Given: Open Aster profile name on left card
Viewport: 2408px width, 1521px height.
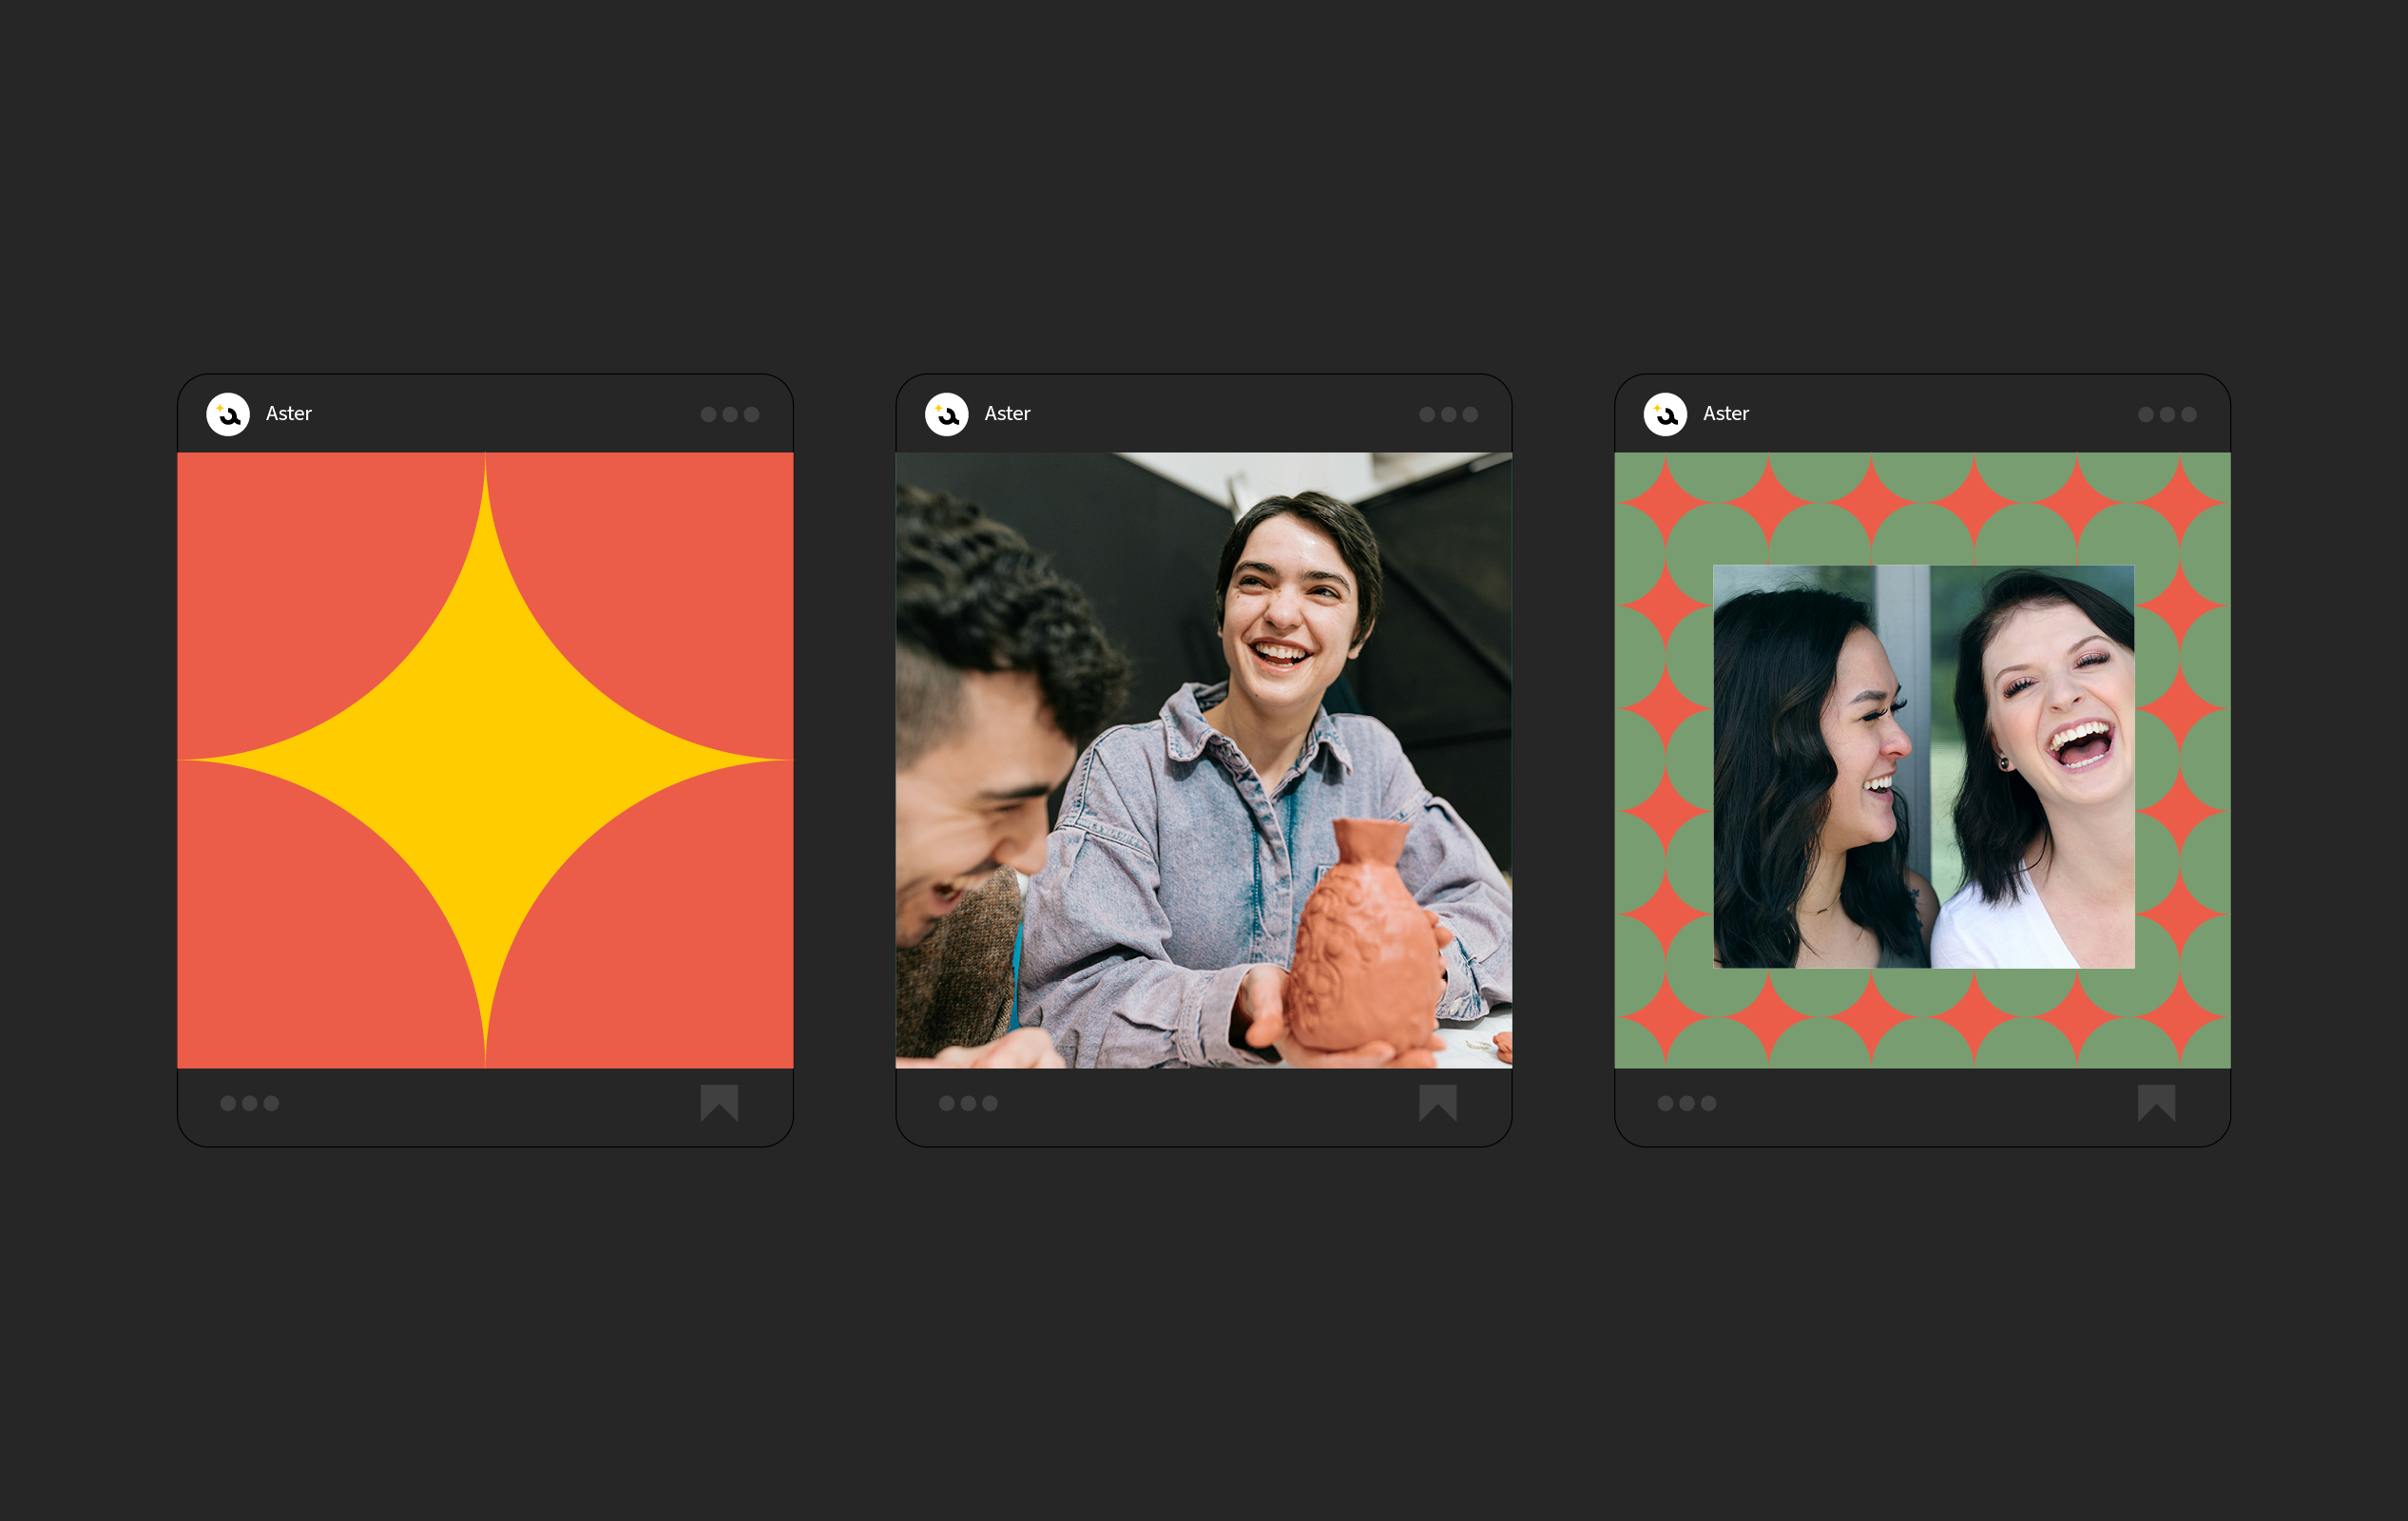Looking at the screenshot, I should (x=289, y=414).
